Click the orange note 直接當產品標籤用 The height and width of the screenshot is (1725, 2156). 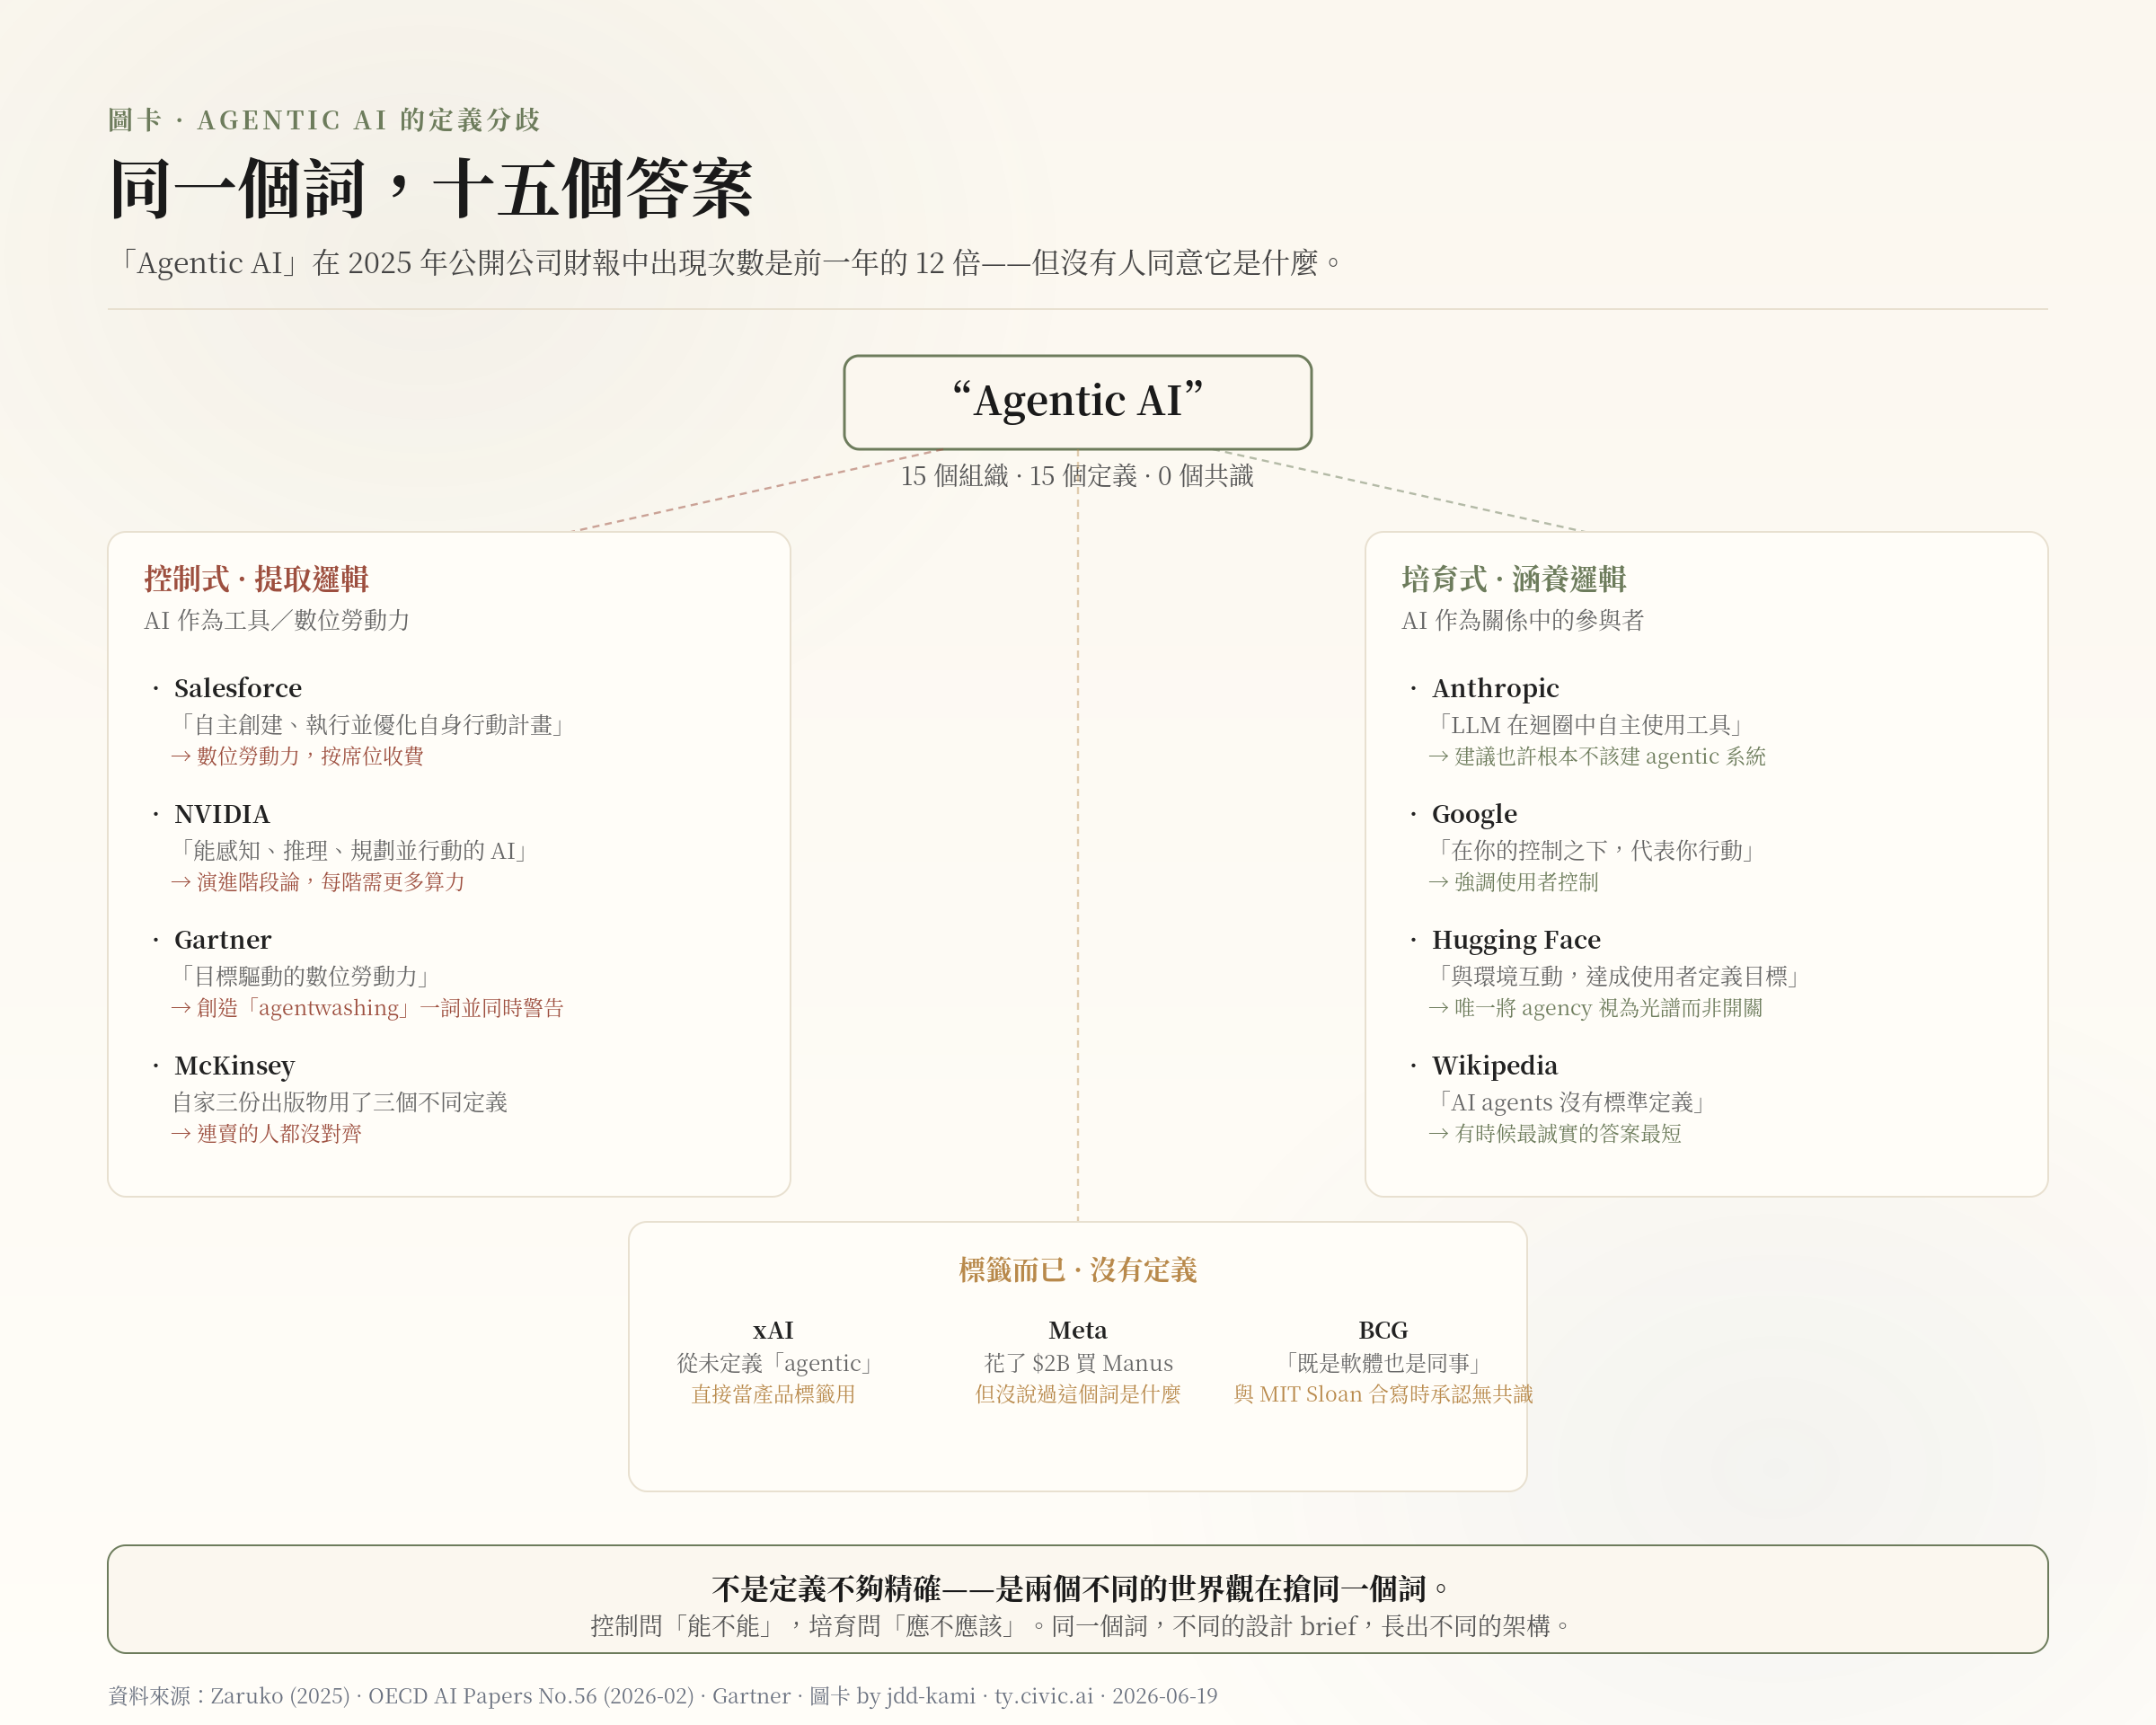(773, 1394)
